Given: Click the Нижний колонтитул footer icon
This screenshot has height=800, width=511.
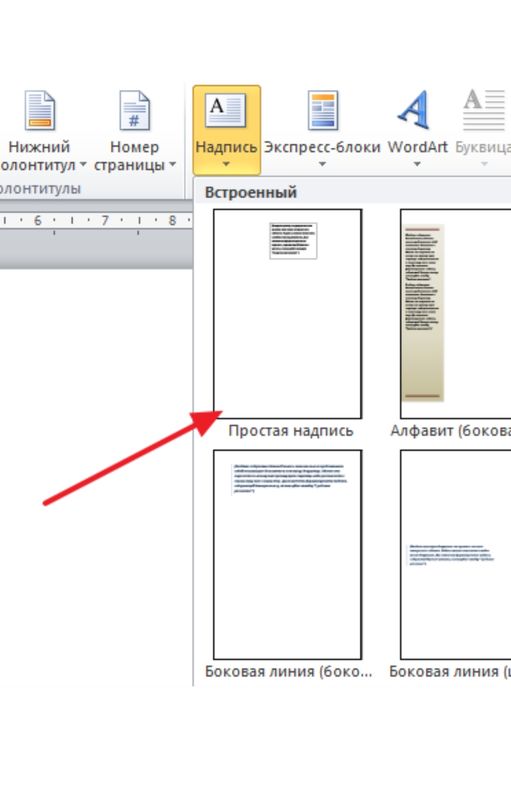Looking at the screenshot, I should pos(39,110).
